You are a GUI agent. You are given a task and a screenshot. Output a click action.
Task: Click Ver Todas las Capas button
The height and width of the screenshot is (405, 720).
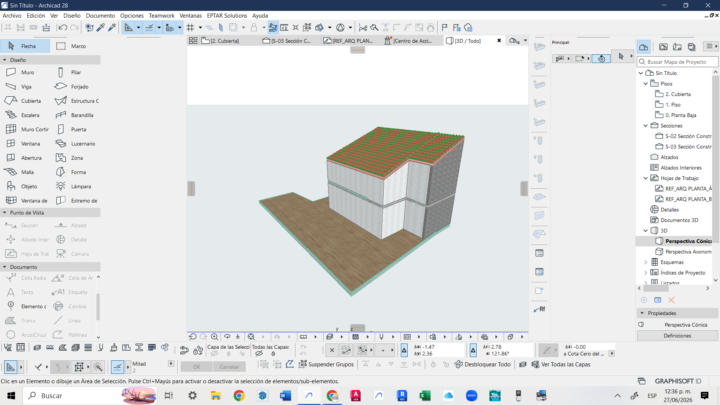561,364
